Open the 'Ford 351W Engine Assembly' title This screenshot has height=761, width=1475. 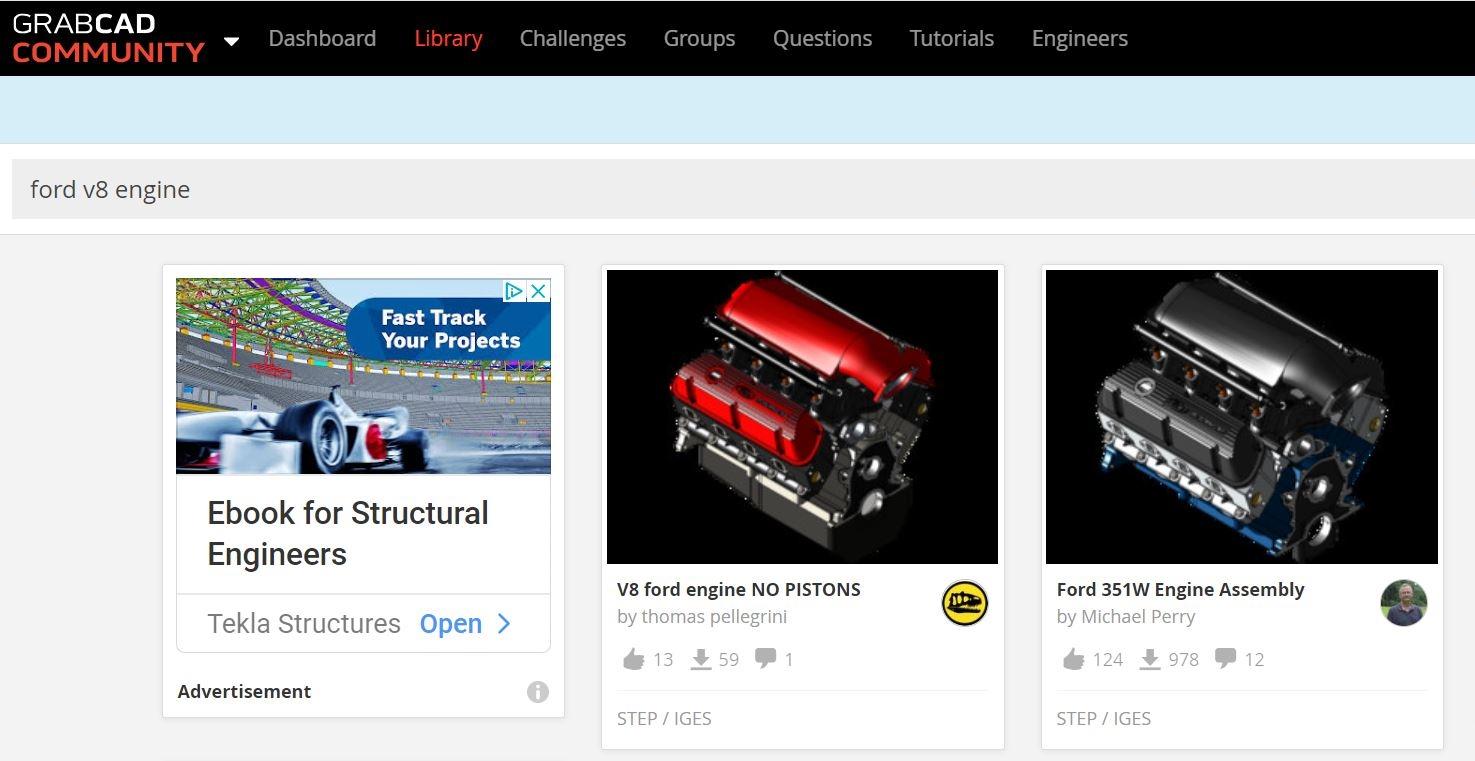click(1180, 589)
